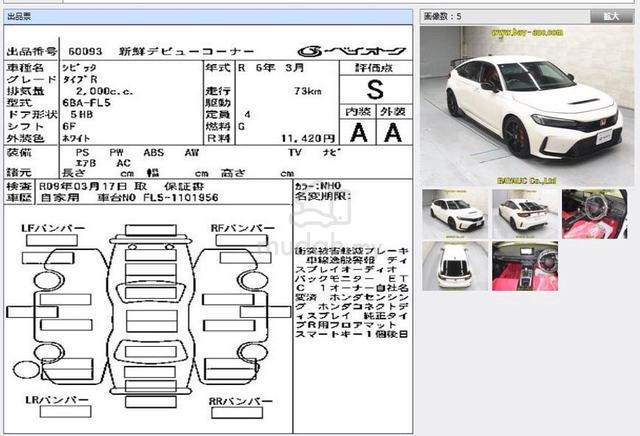Viewport: 640px width, 436px height.
Task: Click the box under the RRバンパー label
Action: pyautogui.click(x=237, y=412)
